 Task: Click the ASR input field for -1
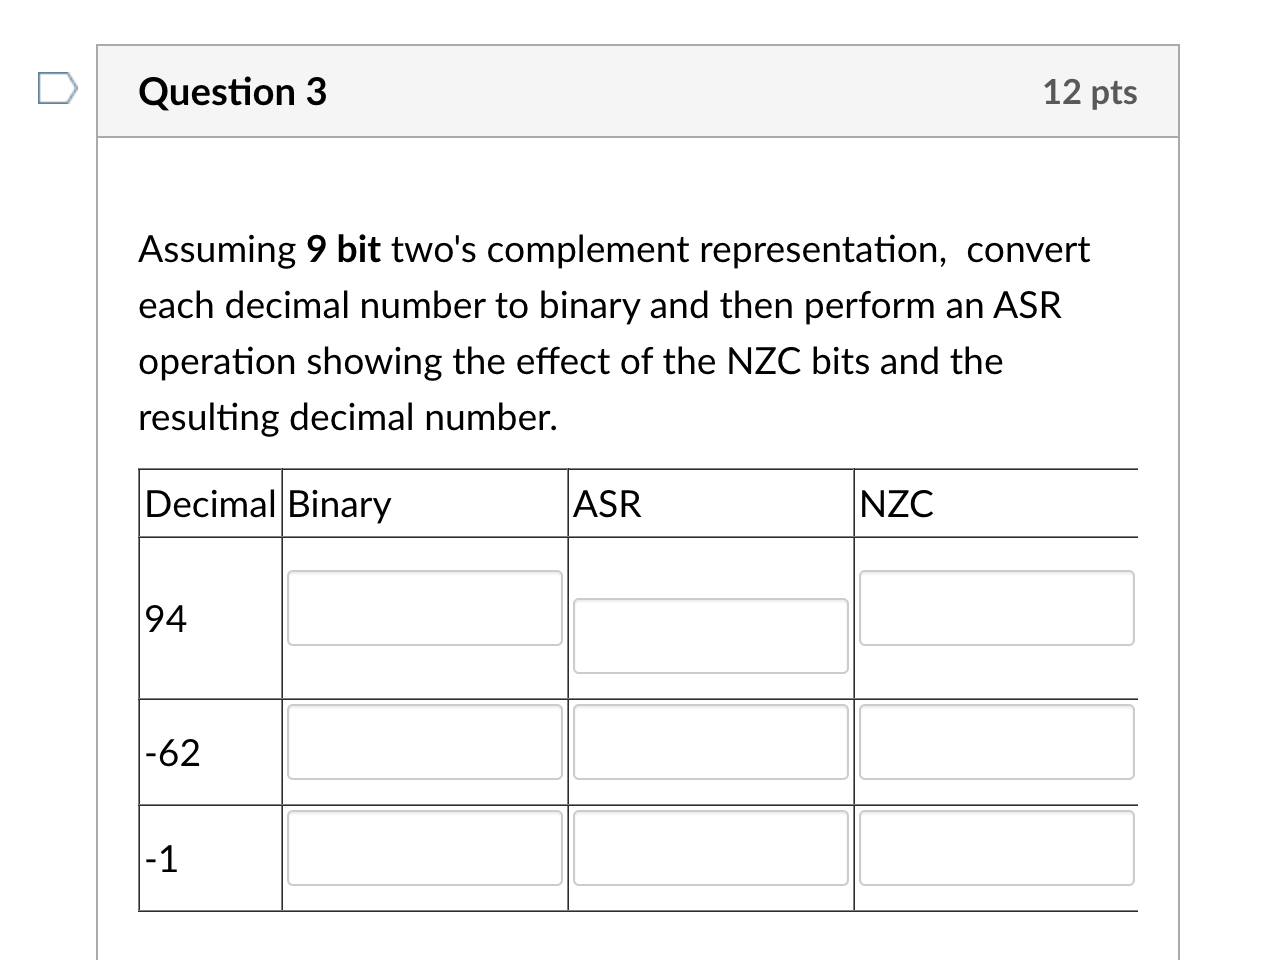710,848
